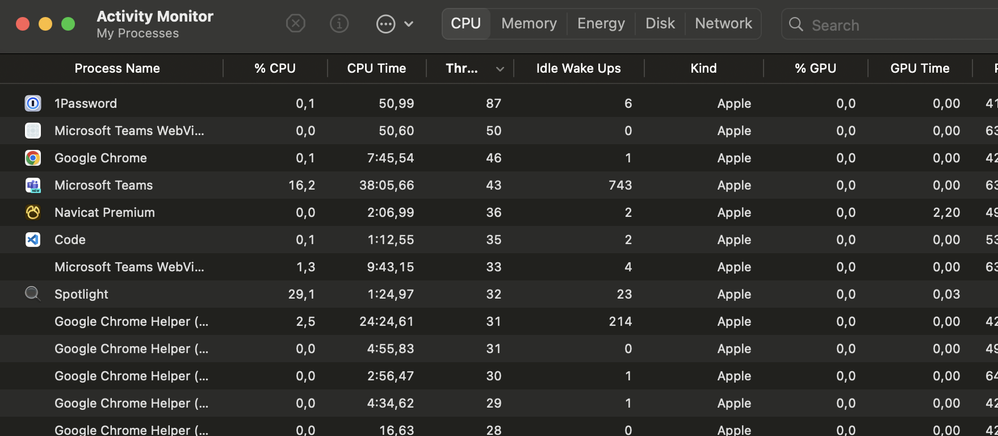Select the Navicat Premium process name
Image resolution: width=998 pixels, height=436 pixels.
[x=104, y=213]
